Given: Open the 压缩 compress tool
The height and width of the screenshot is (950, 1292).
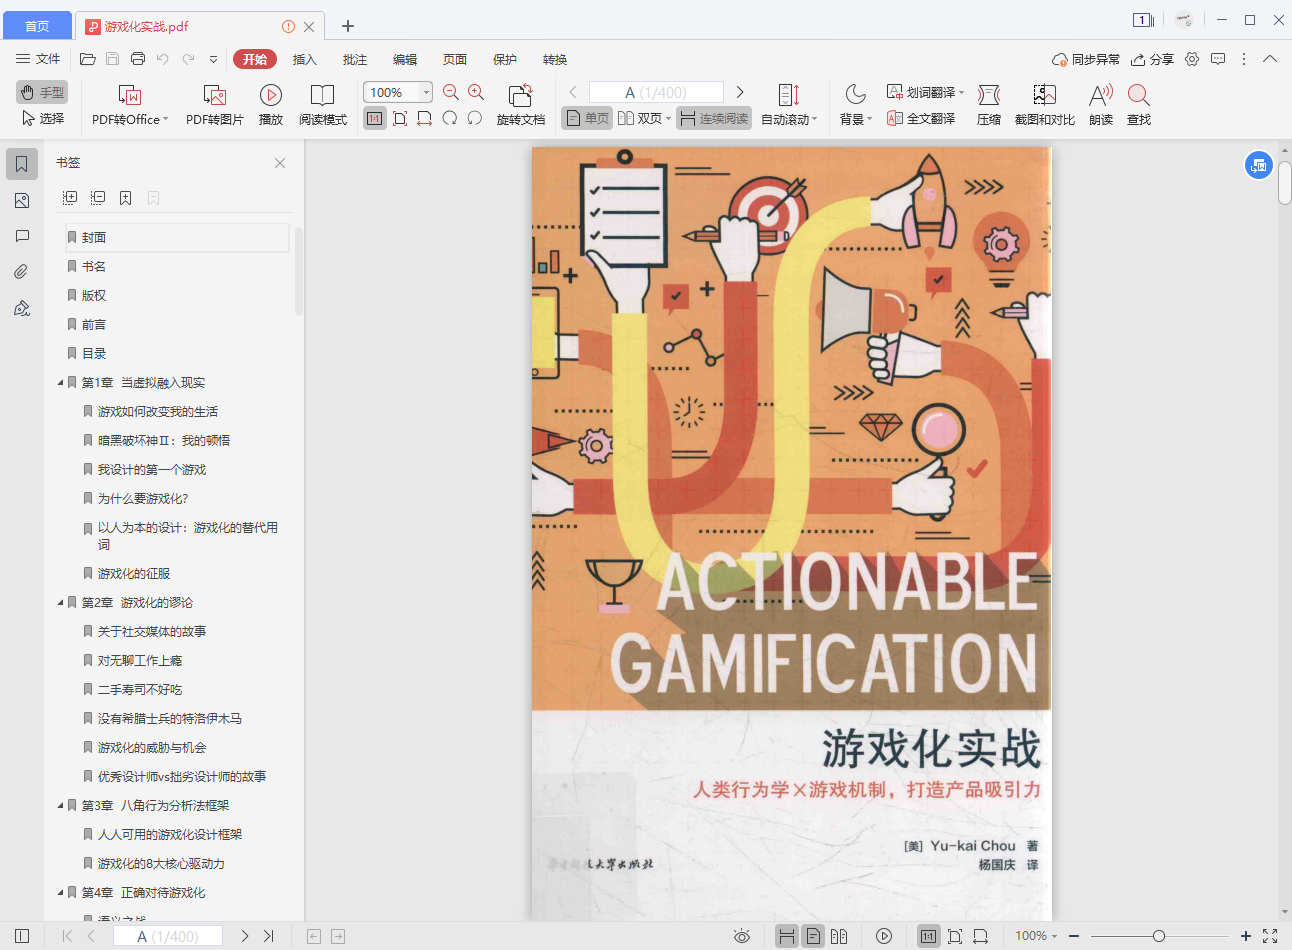Looking at the screenshot, I should [989, 104].
